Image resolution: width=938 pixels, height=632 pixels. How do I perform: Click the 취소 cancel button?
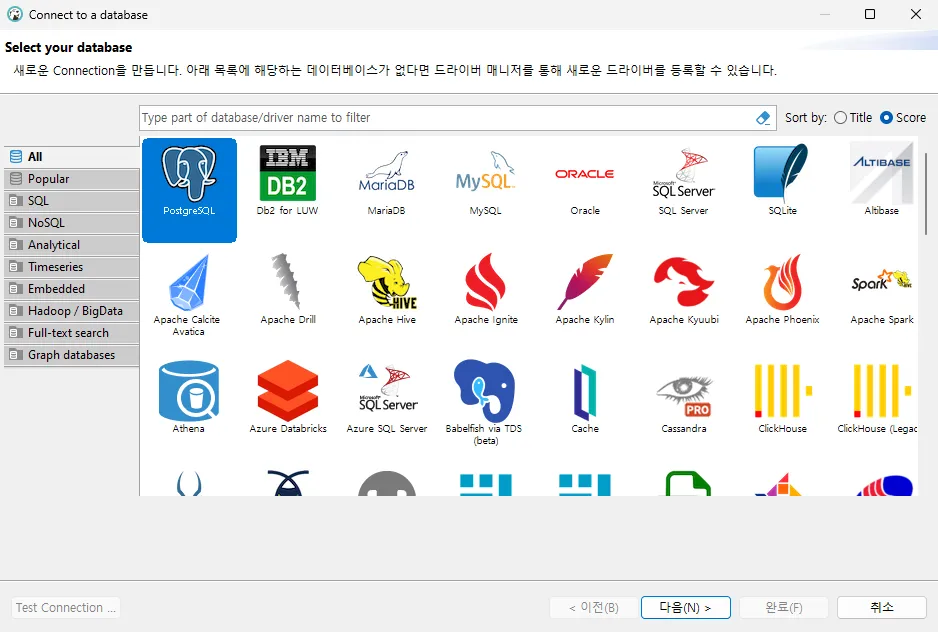(x=880, y=607)
